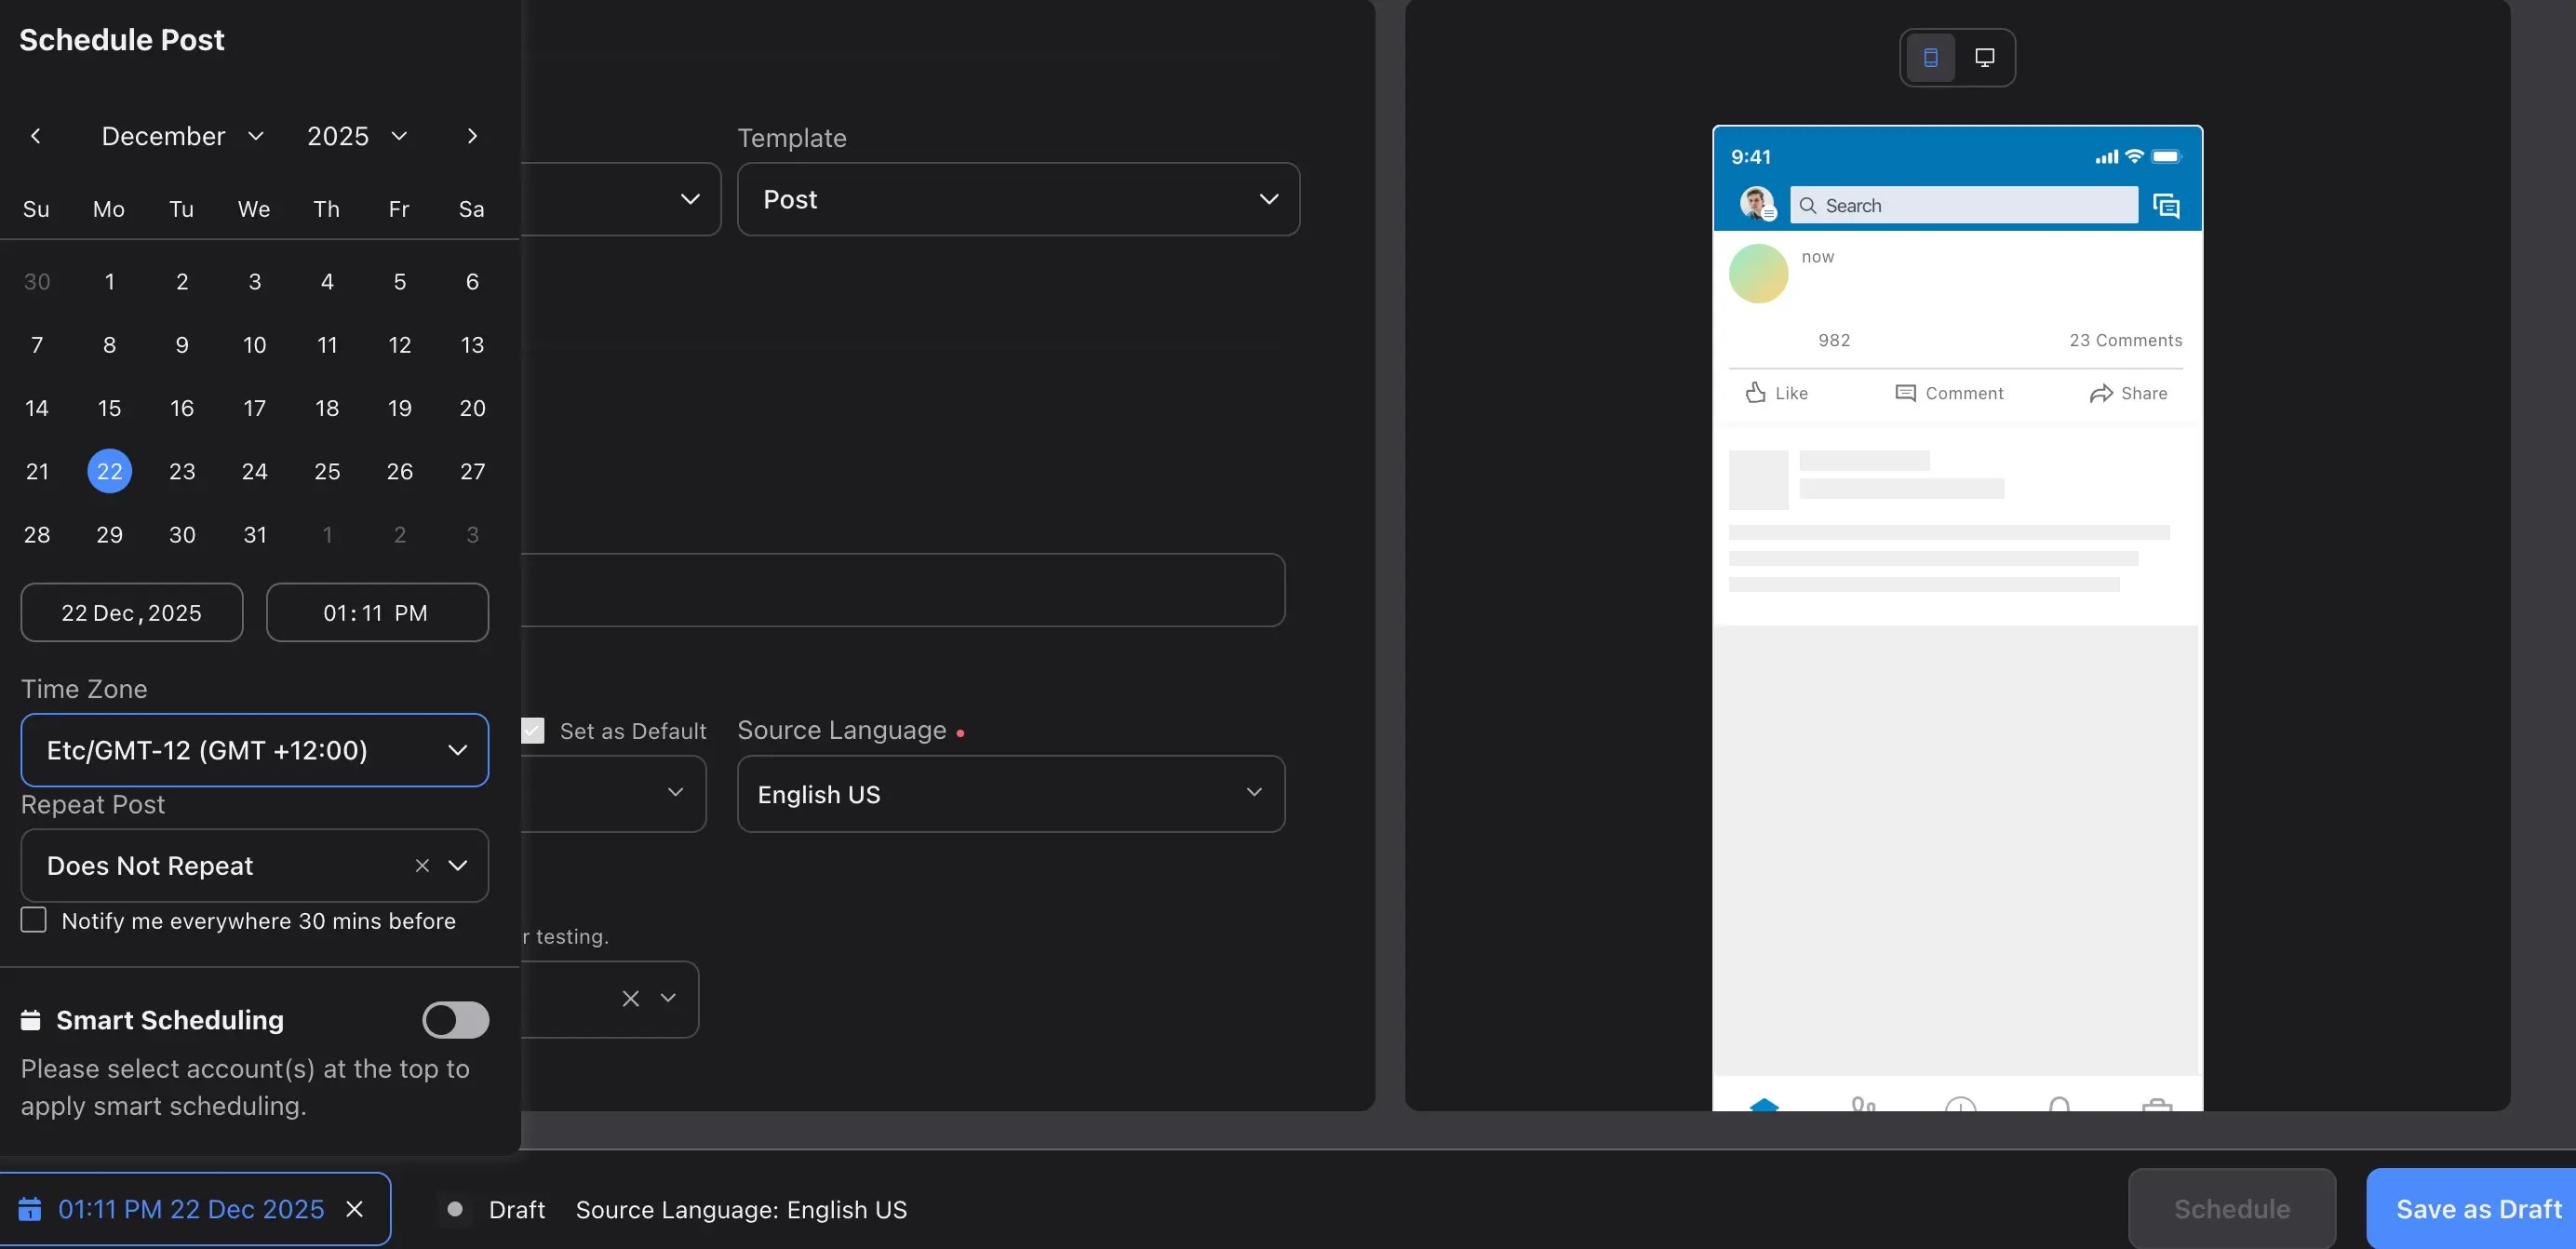This screenshot has width=2576, height=1249.
Task: Click the Share icon in preview
Action: click(2100, 393)
